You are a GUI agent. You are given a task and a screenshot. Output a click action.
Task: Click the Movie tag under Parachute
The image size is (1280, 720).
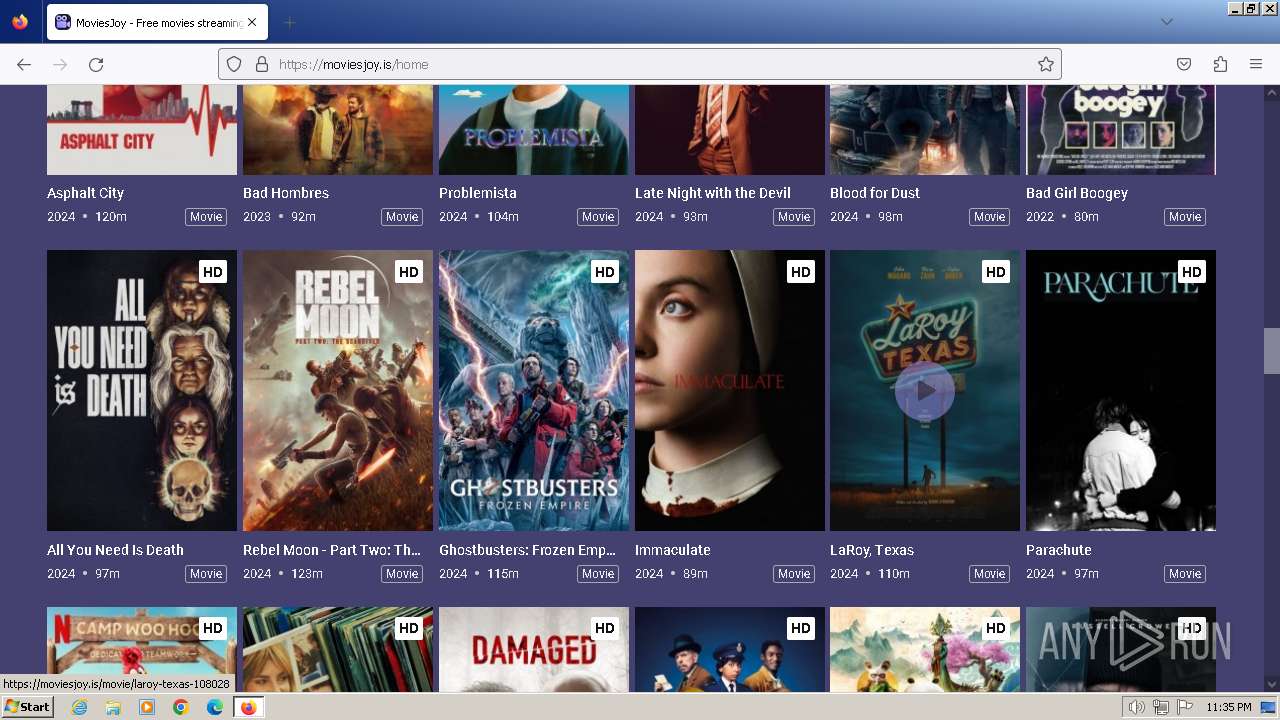[1185, 574]
